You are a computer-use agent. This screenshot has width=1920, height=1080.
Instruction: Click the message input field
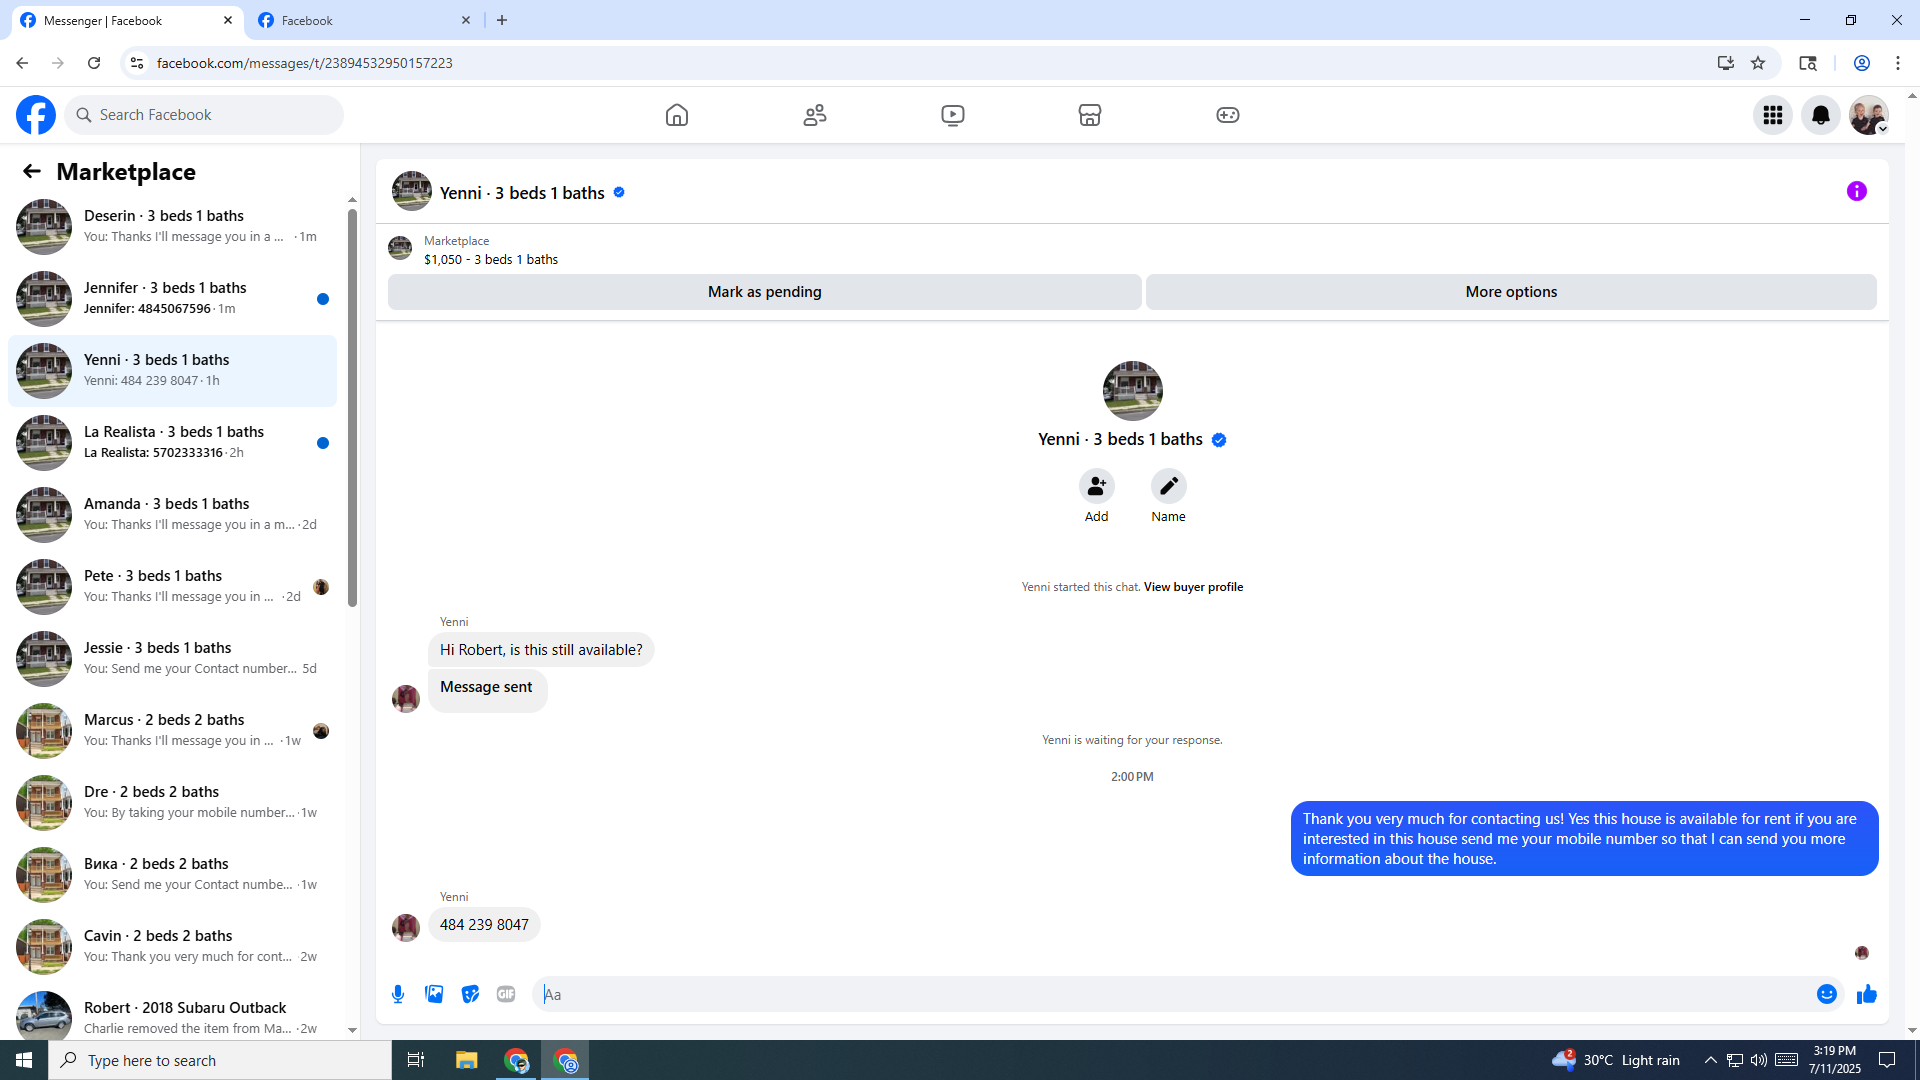click(1175, 994)
